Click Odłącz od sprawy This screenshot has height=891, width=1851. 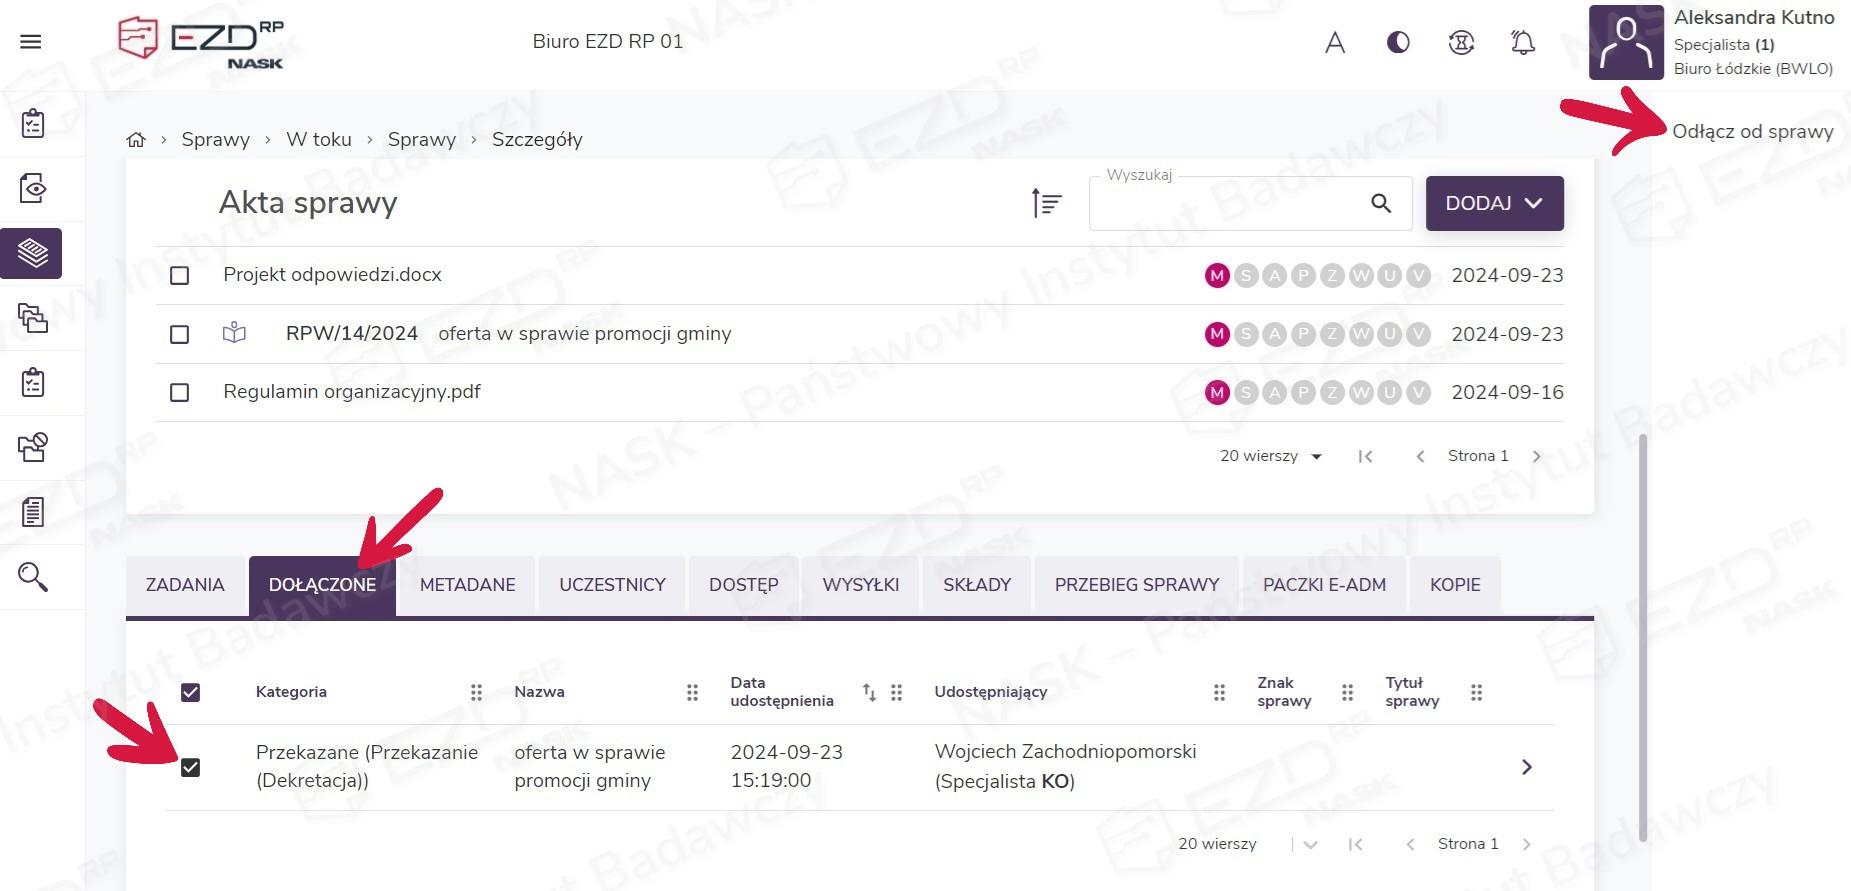(1752, 132)
